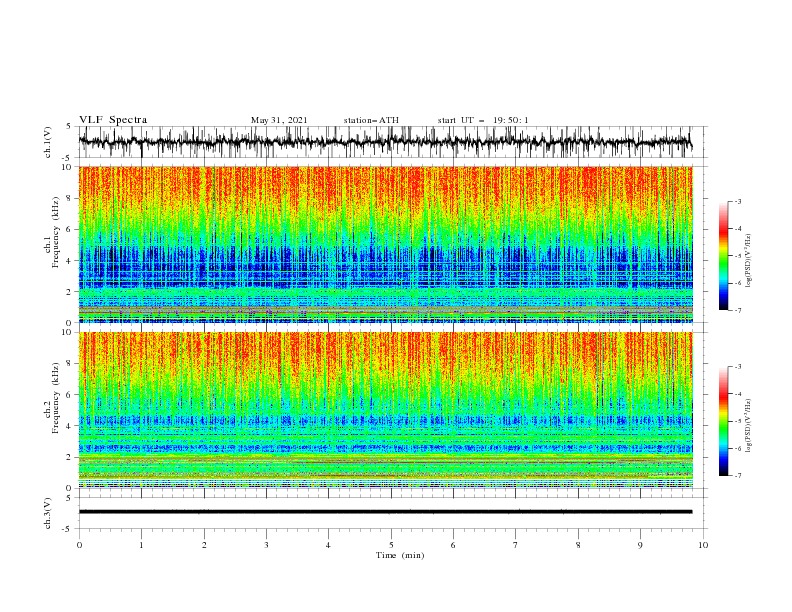Click the ch.1 PSD color scale bar
The image size is (792, 612).
(x=723, y=256)
